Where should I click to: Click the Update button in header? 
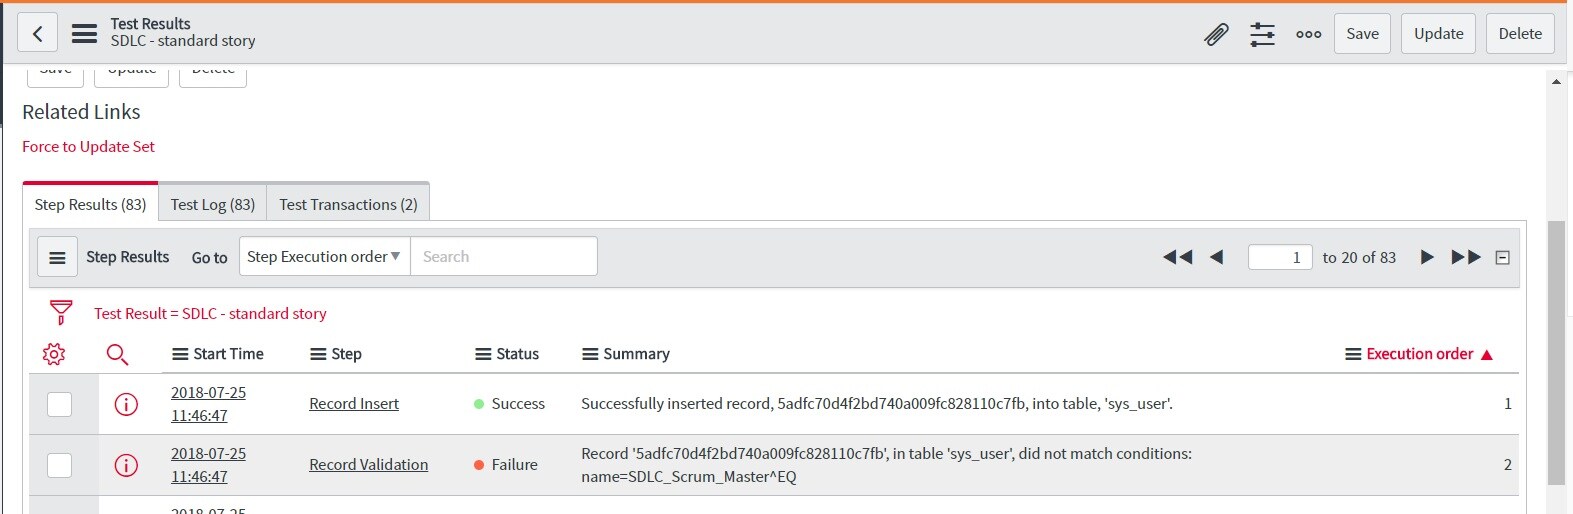pyautogui.click(x=1438, y=34)
